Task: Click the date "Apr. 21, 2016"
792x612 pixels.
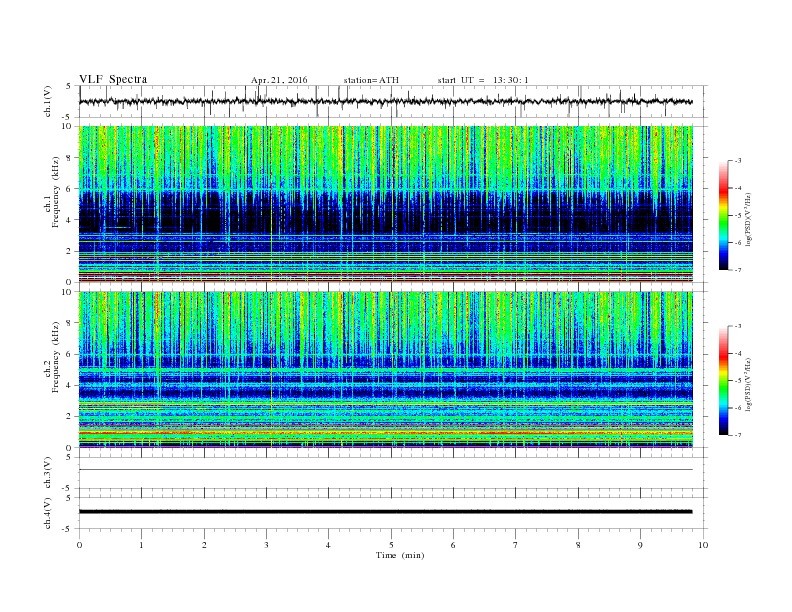Action: (279, 80)
